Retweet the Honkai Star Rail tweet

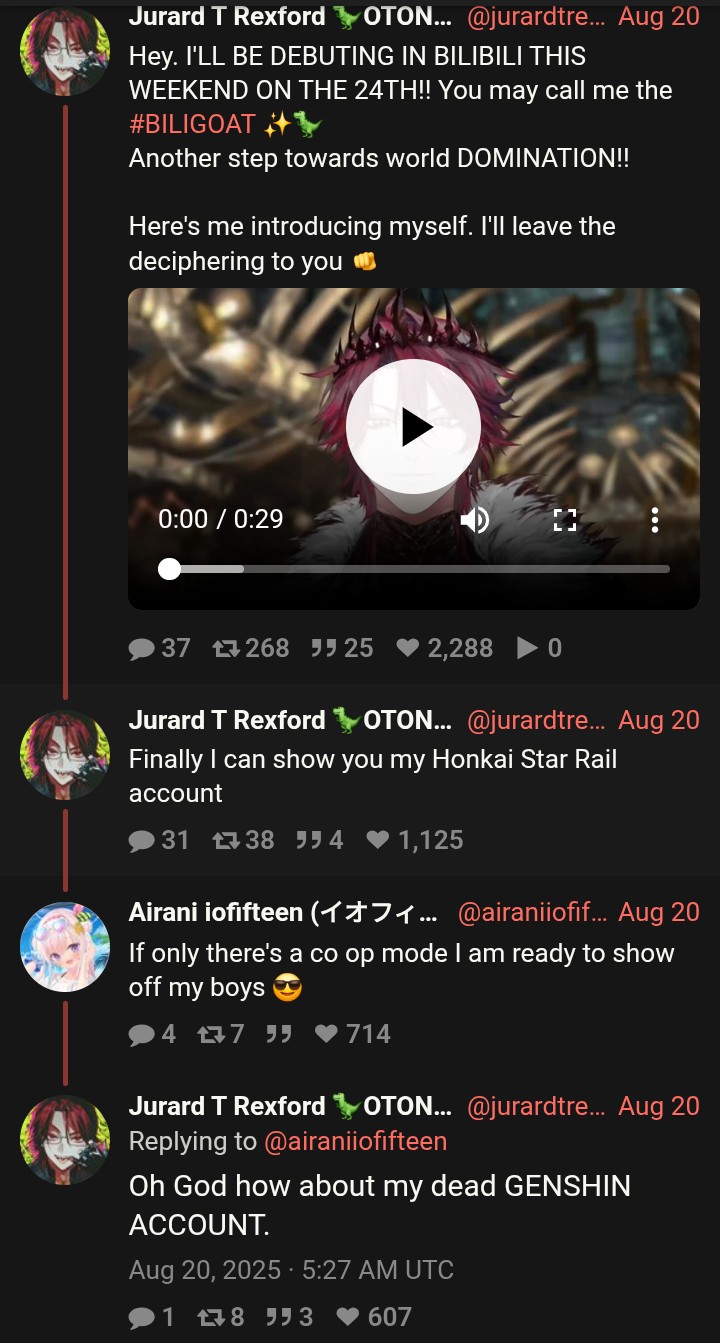[x=226, y=841]
